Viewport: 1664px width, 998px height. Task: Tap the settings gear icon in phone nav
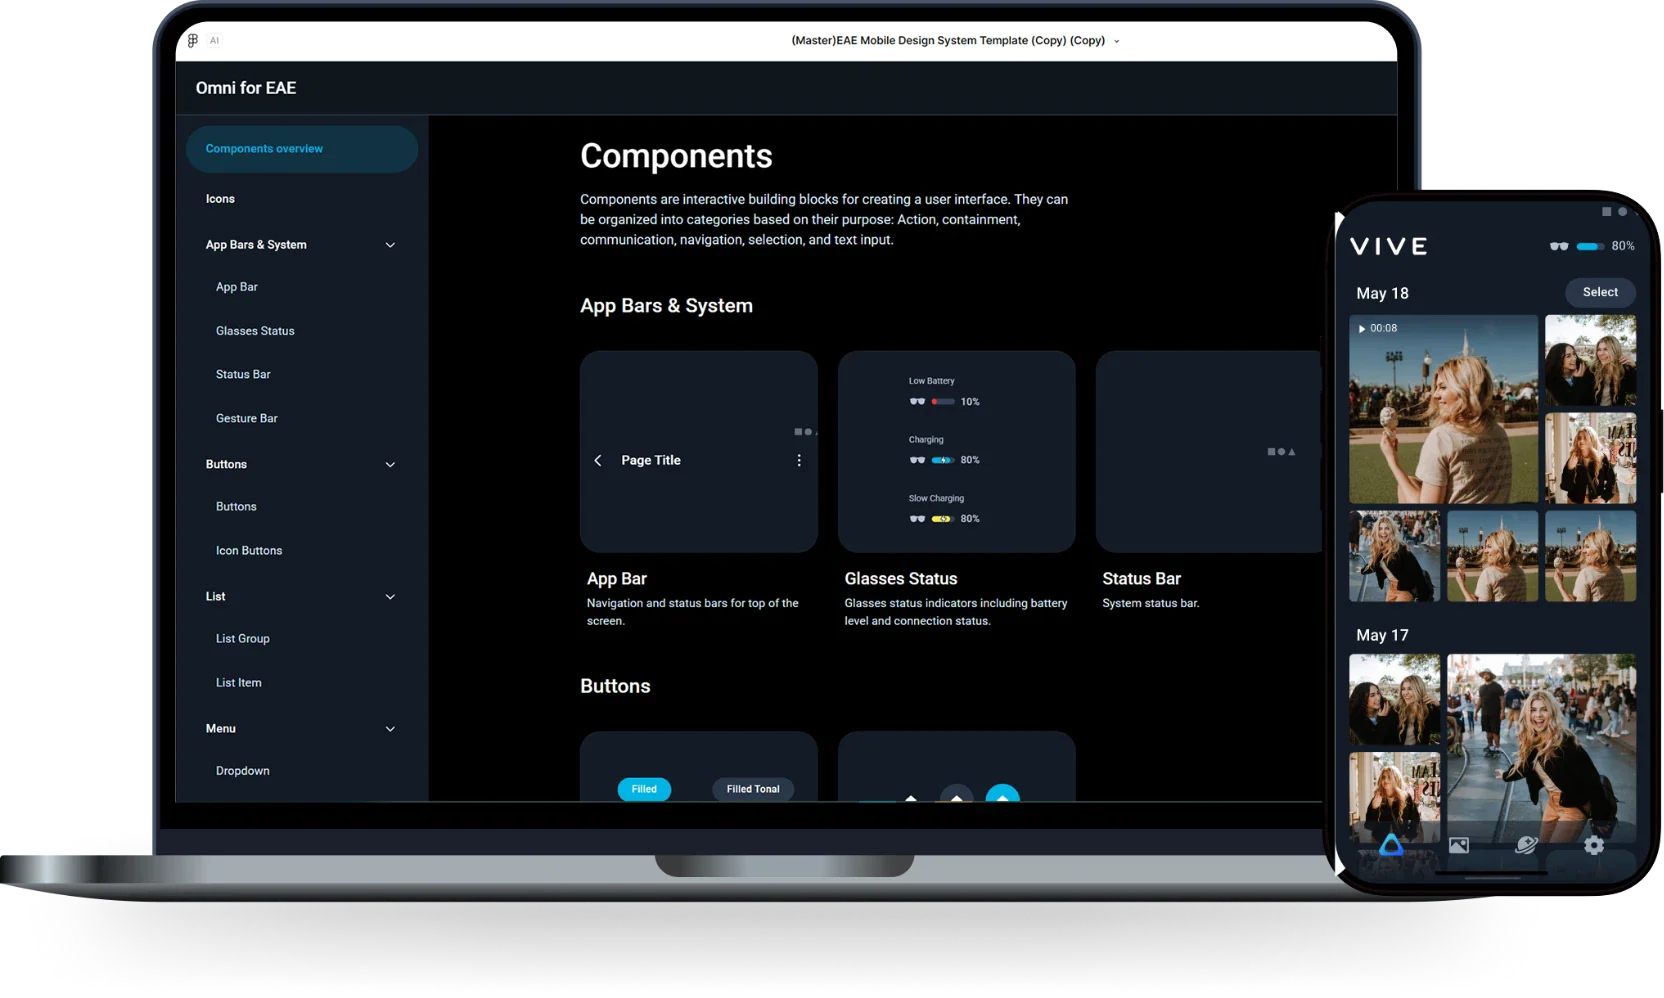(1594, 846)
